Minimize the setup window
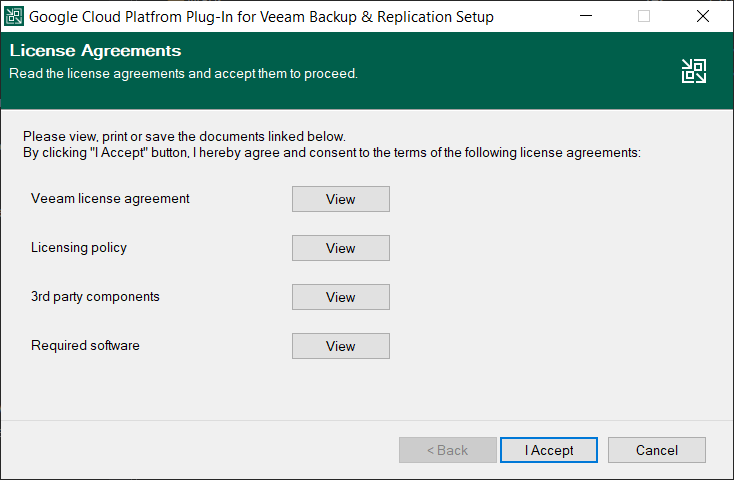734x480 pixels. point(585,17)
